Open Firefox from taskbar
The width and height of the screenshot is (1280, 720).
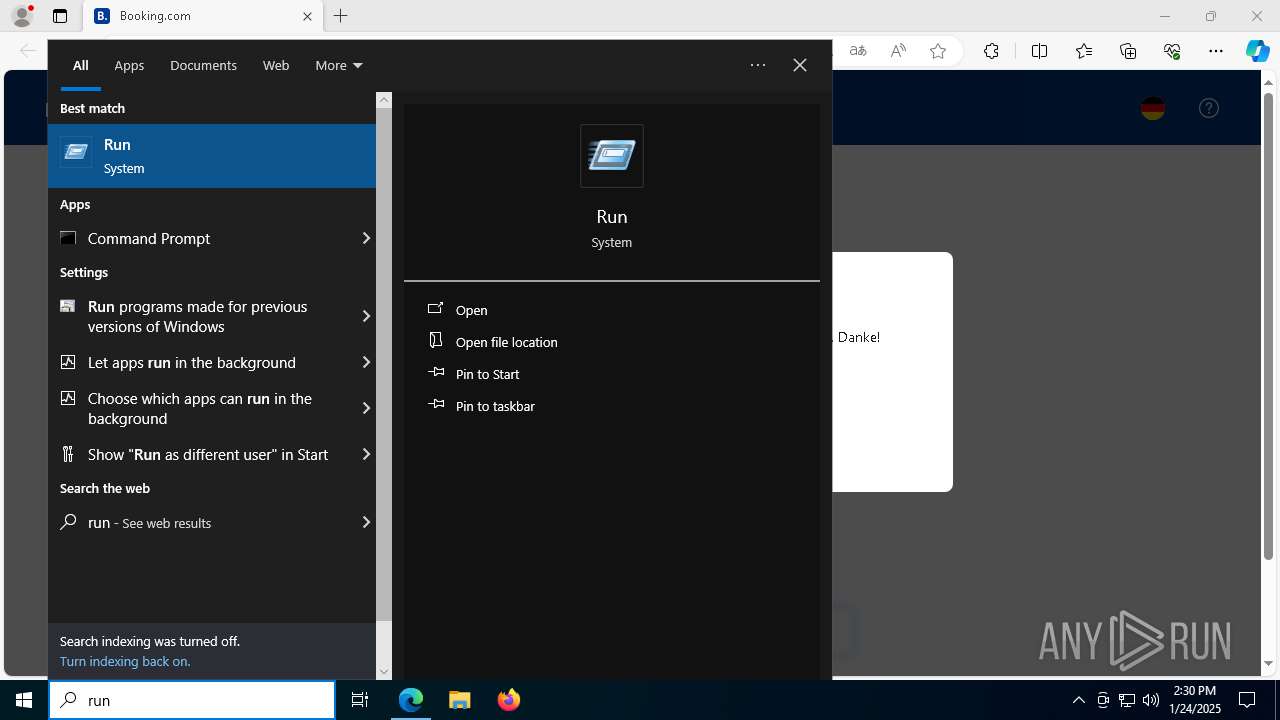tap(508, 700)
